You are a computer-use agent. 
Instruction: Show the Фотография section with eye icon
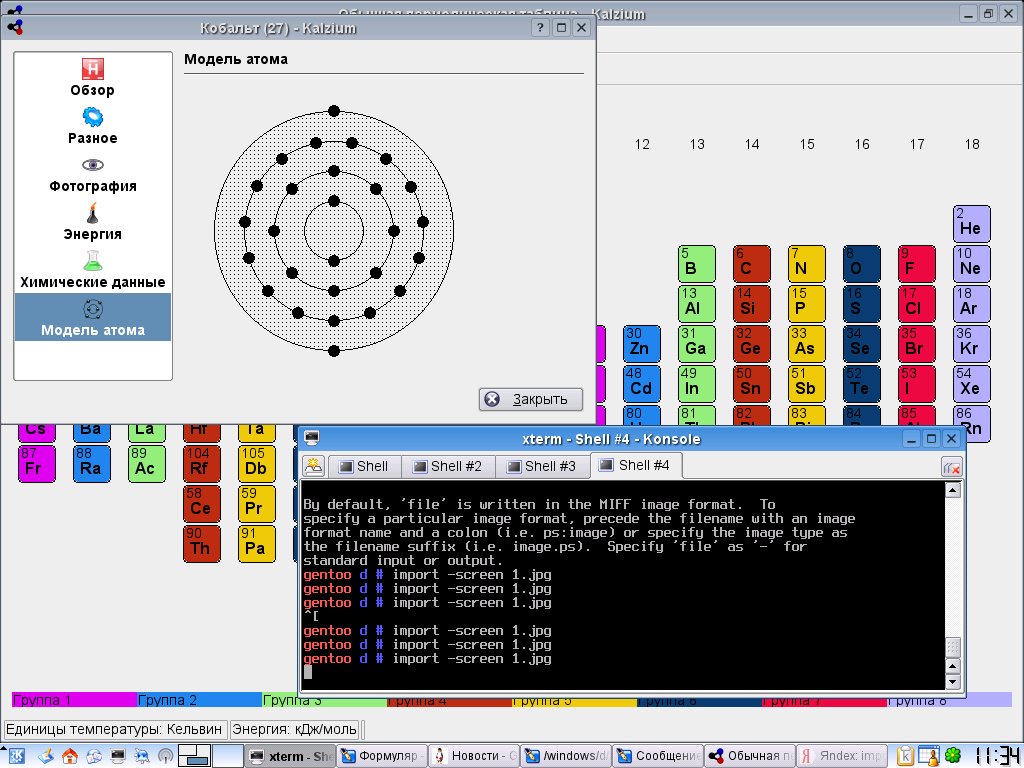[x=92, y=173]
